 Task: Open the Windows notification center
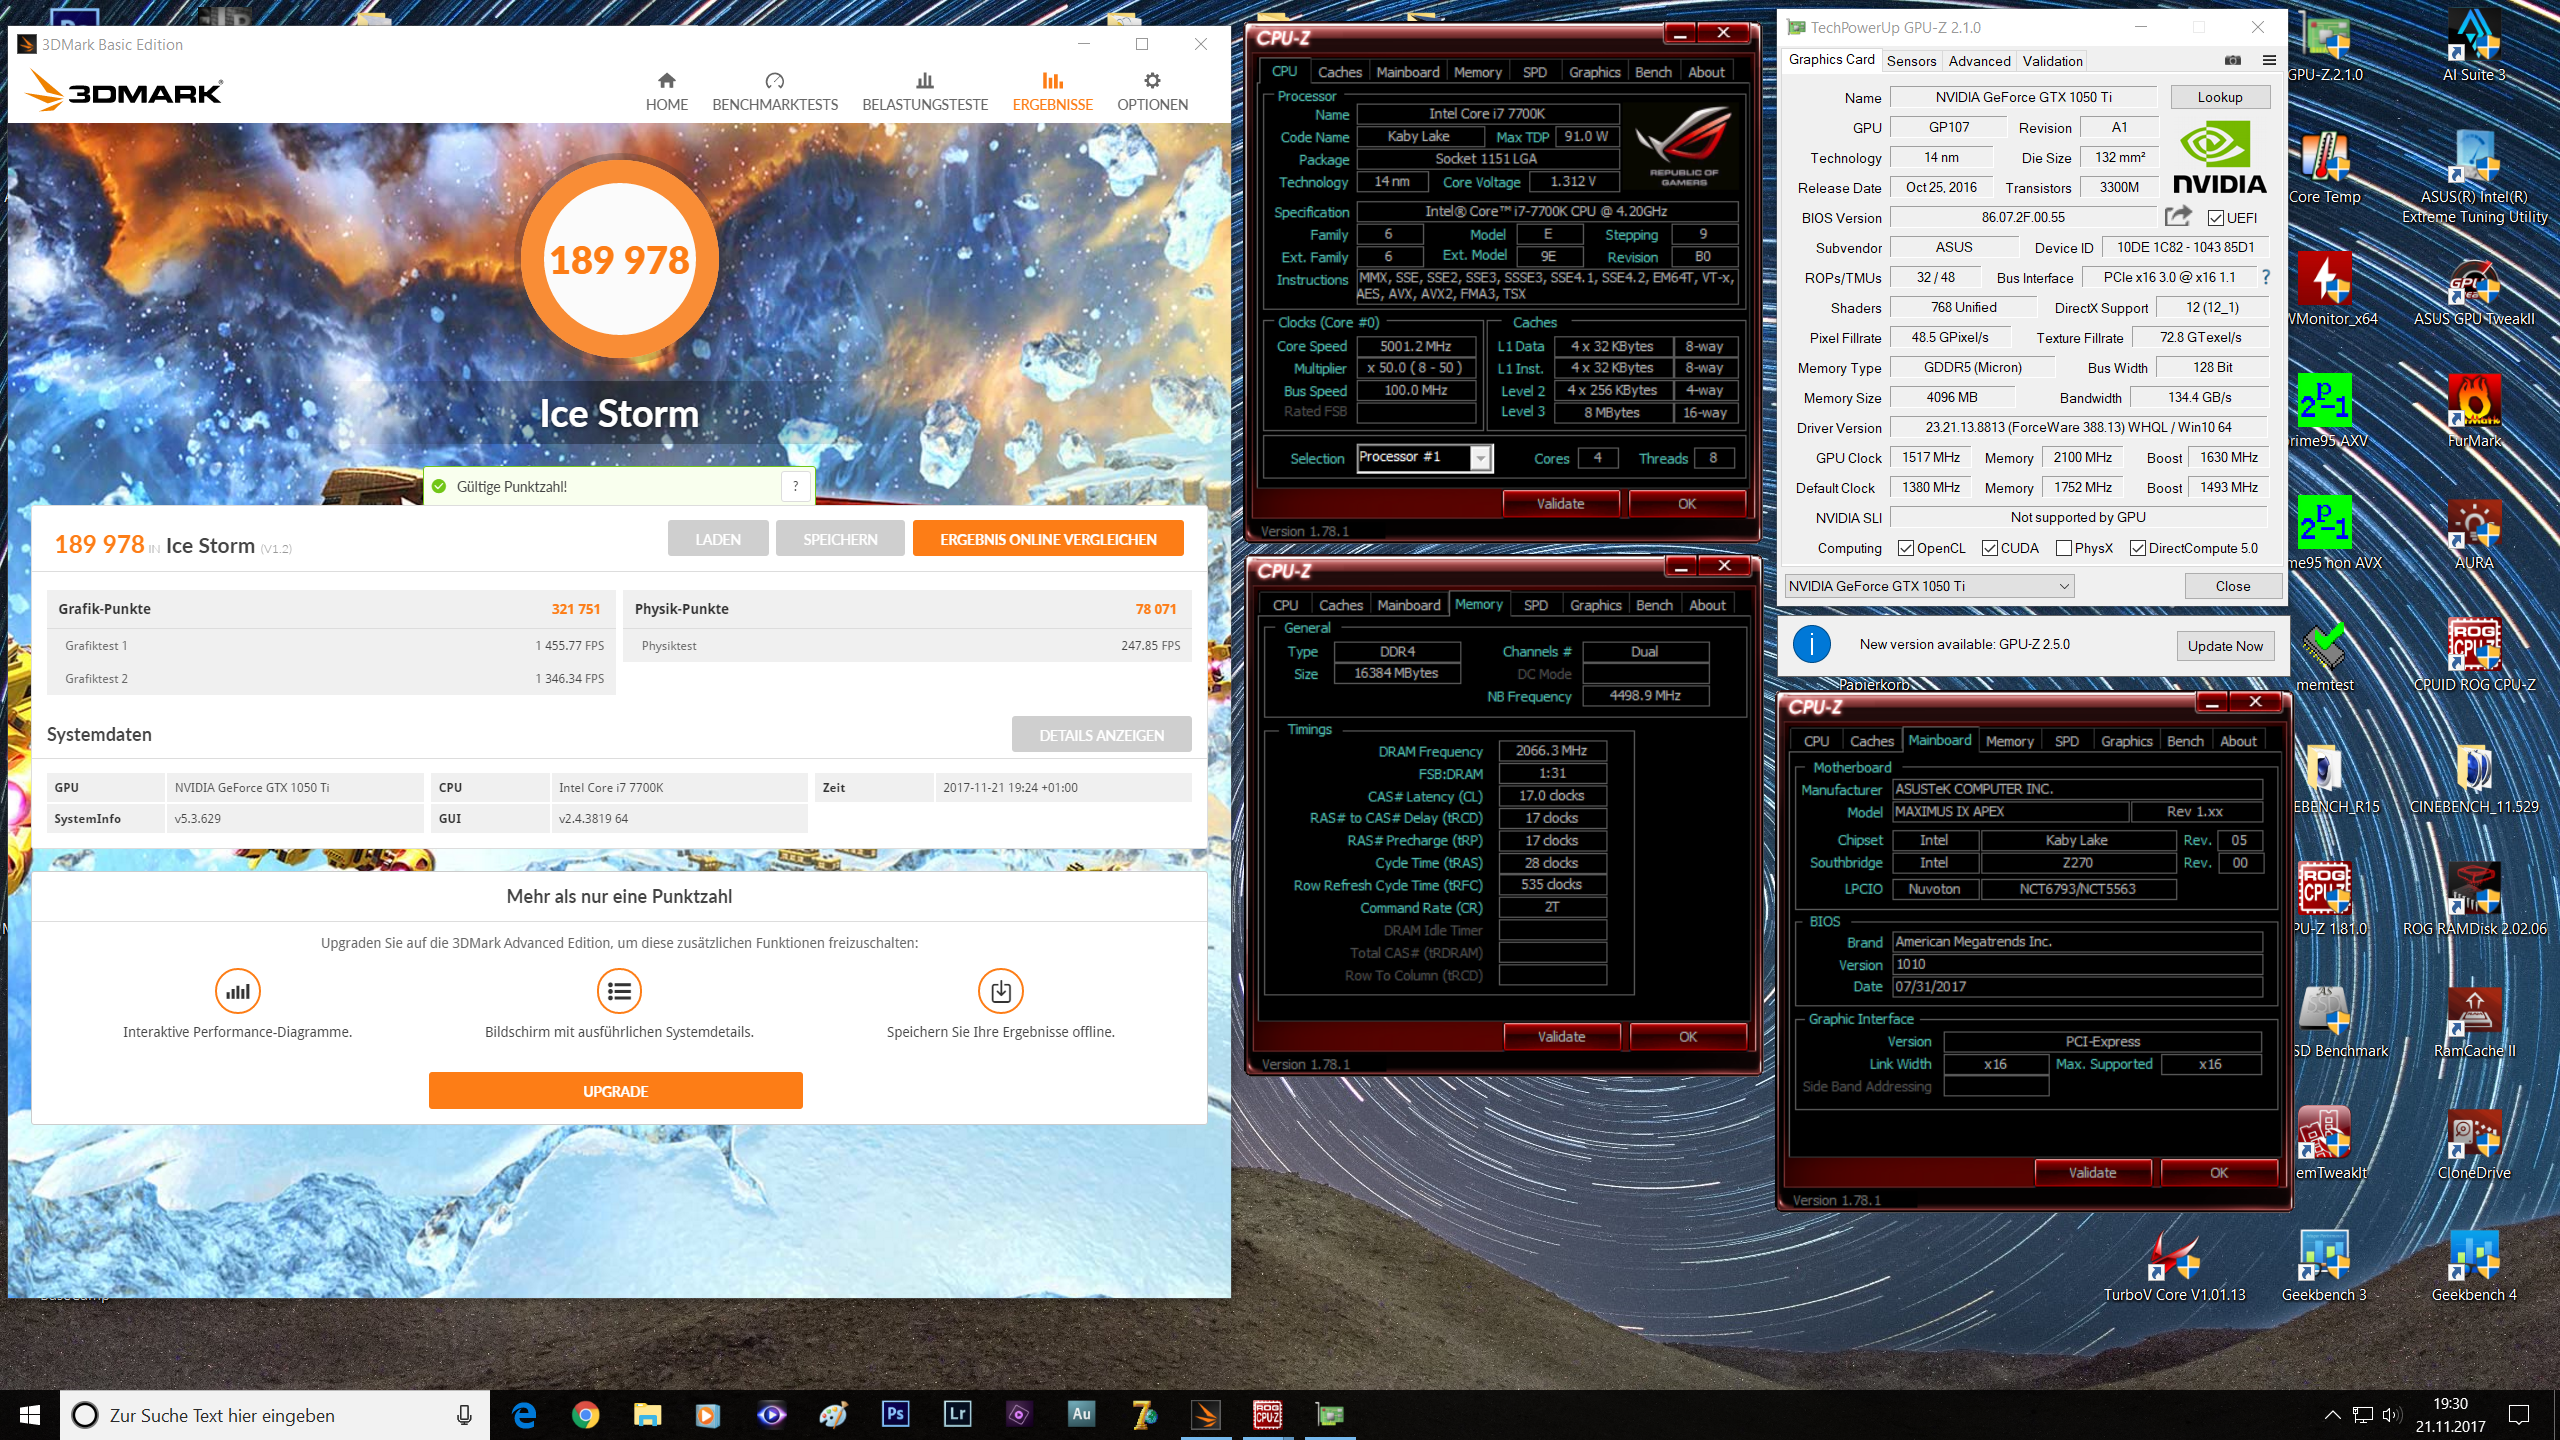(2519, 1414)
